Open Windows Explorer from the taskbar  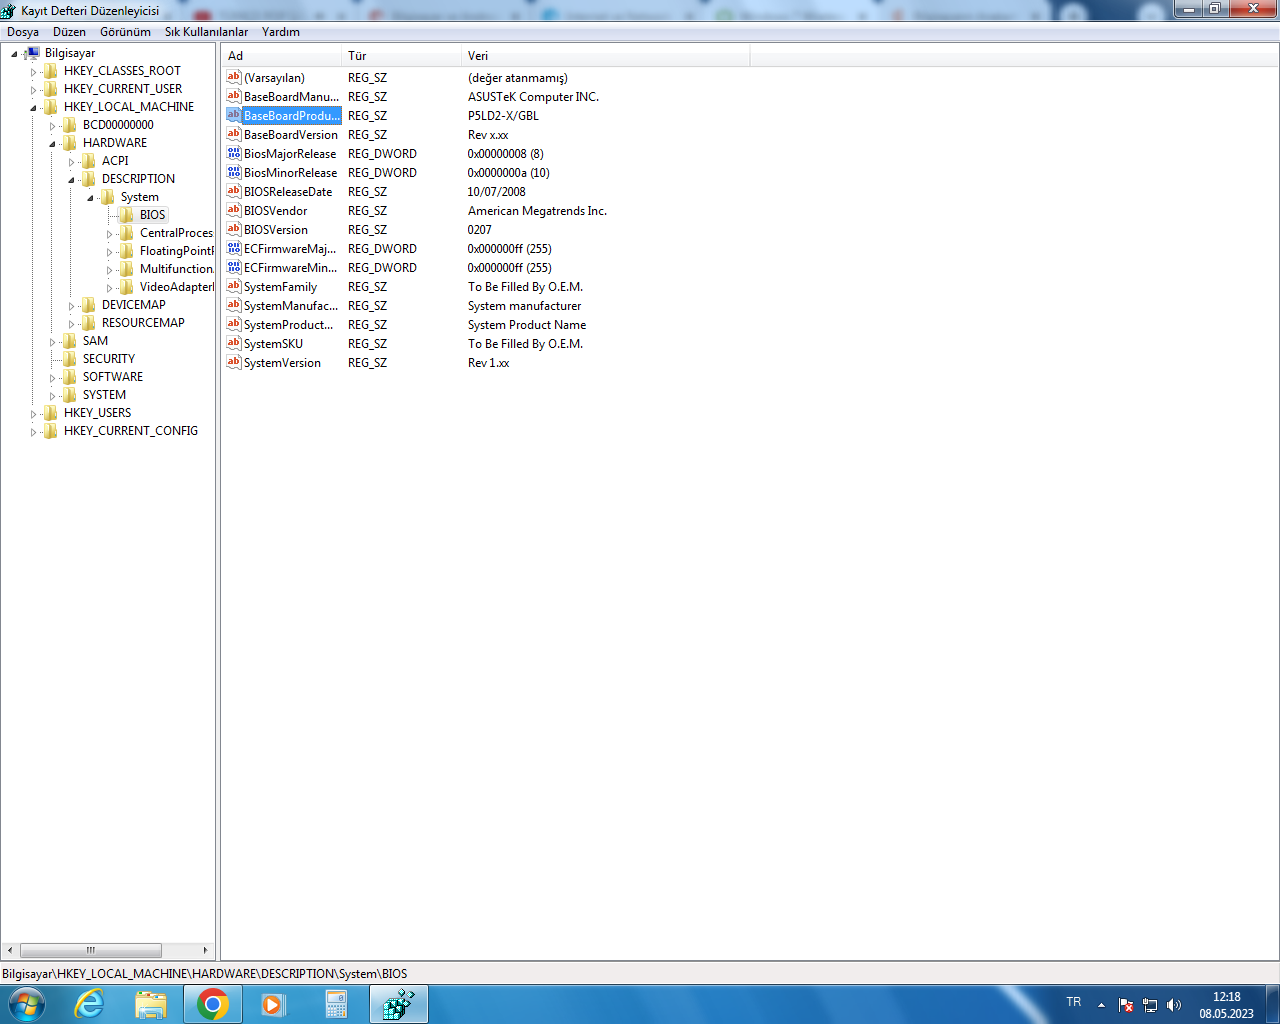point(151,1004)
